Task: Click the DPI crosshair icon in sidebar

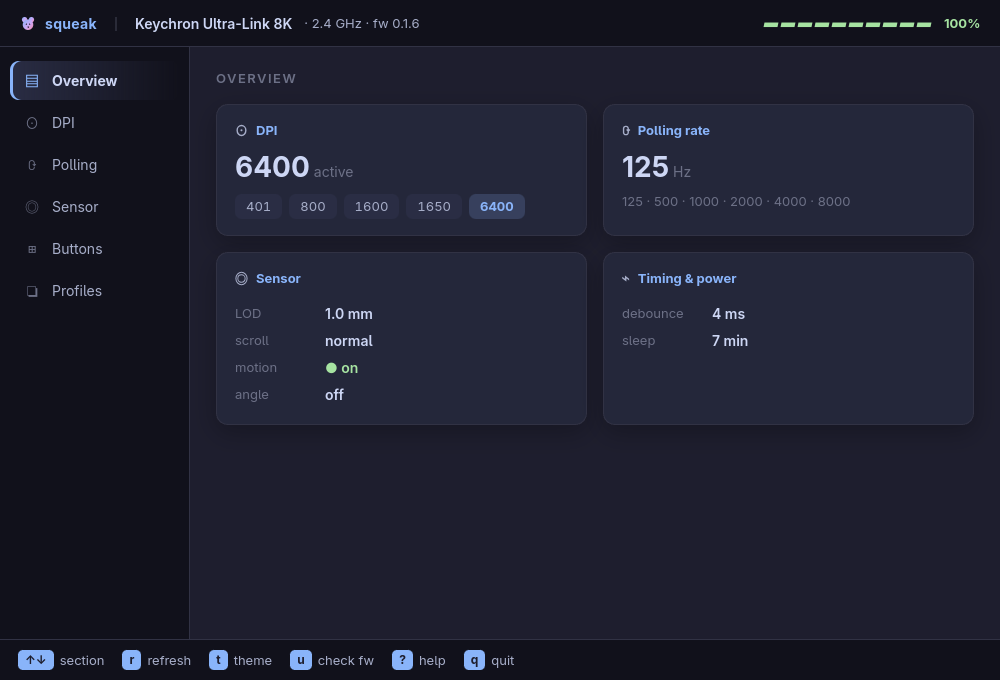Action: pos(32,123)
